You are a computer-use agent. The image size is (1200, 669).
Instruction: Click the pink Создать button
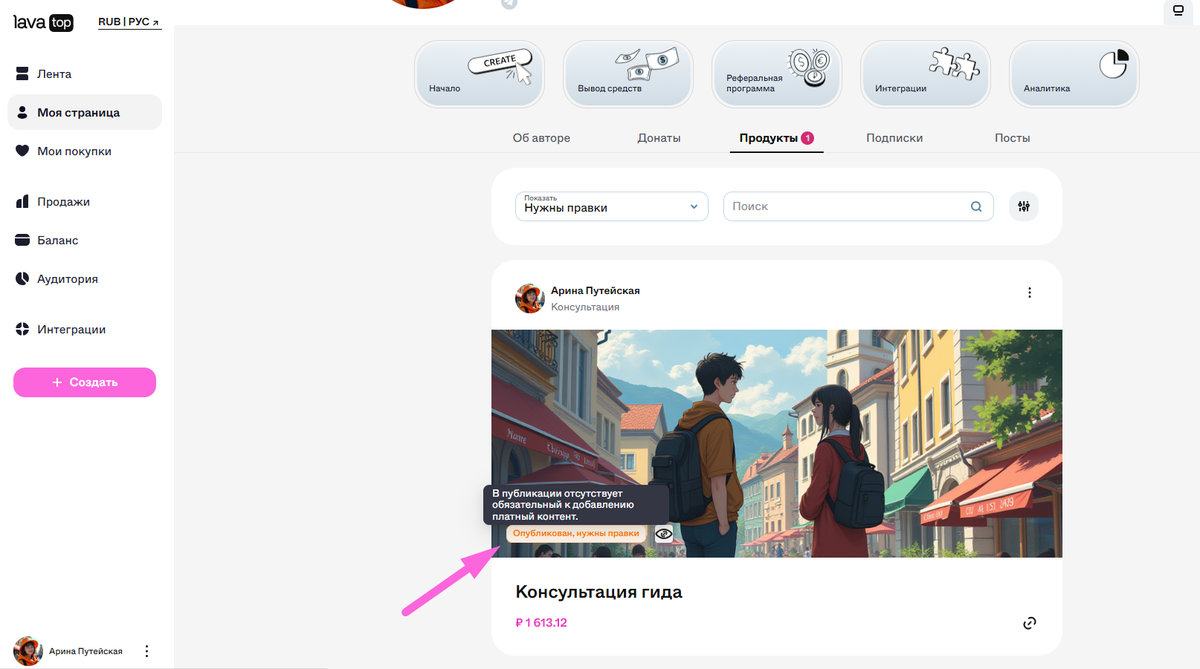point(84,382)
